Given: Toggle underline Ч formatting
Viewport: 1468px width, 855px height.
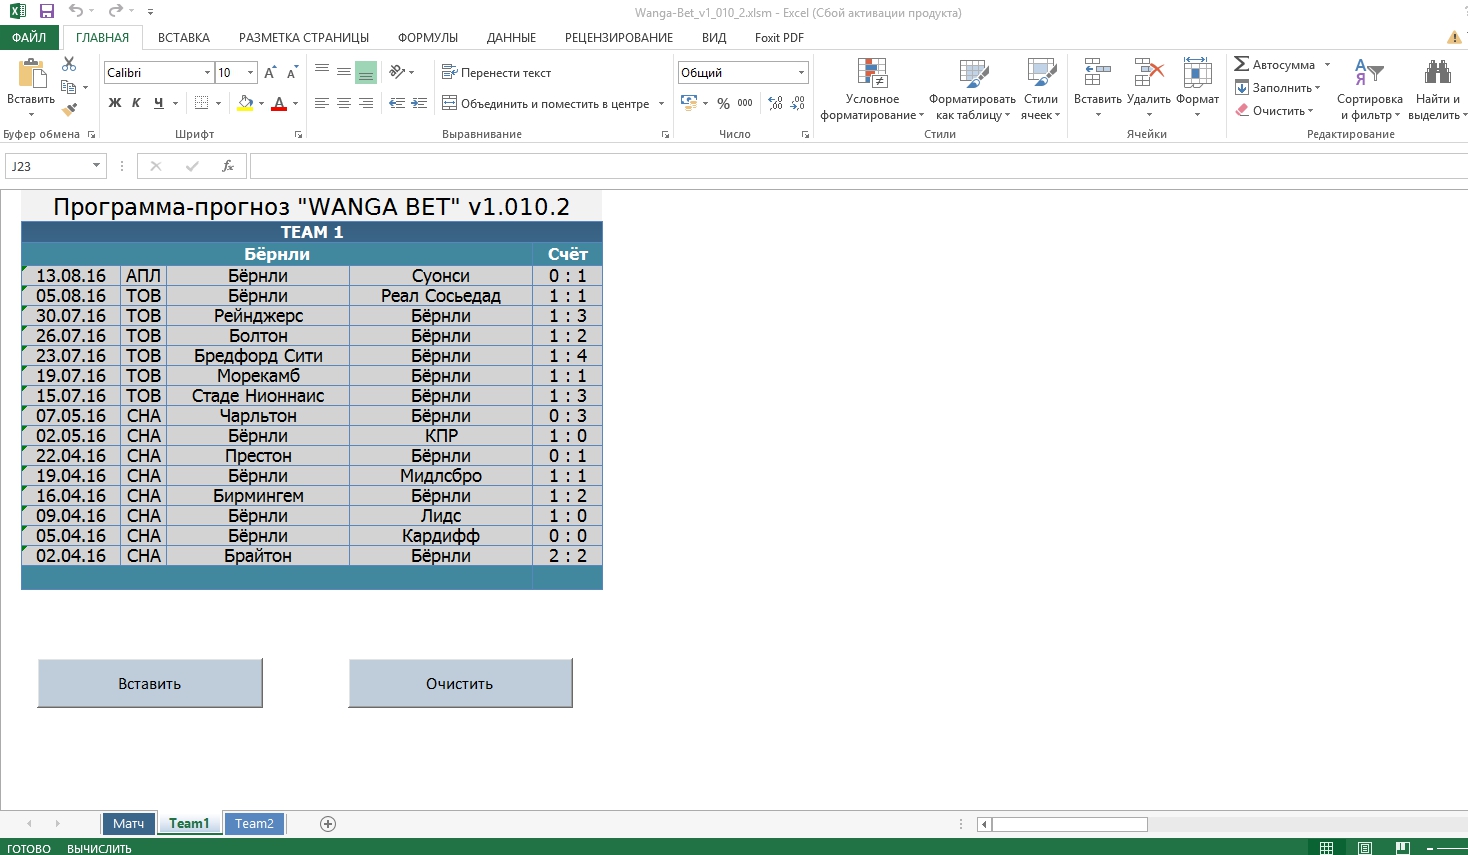Looking at the screenshot, I should click(x=158, y=103).
